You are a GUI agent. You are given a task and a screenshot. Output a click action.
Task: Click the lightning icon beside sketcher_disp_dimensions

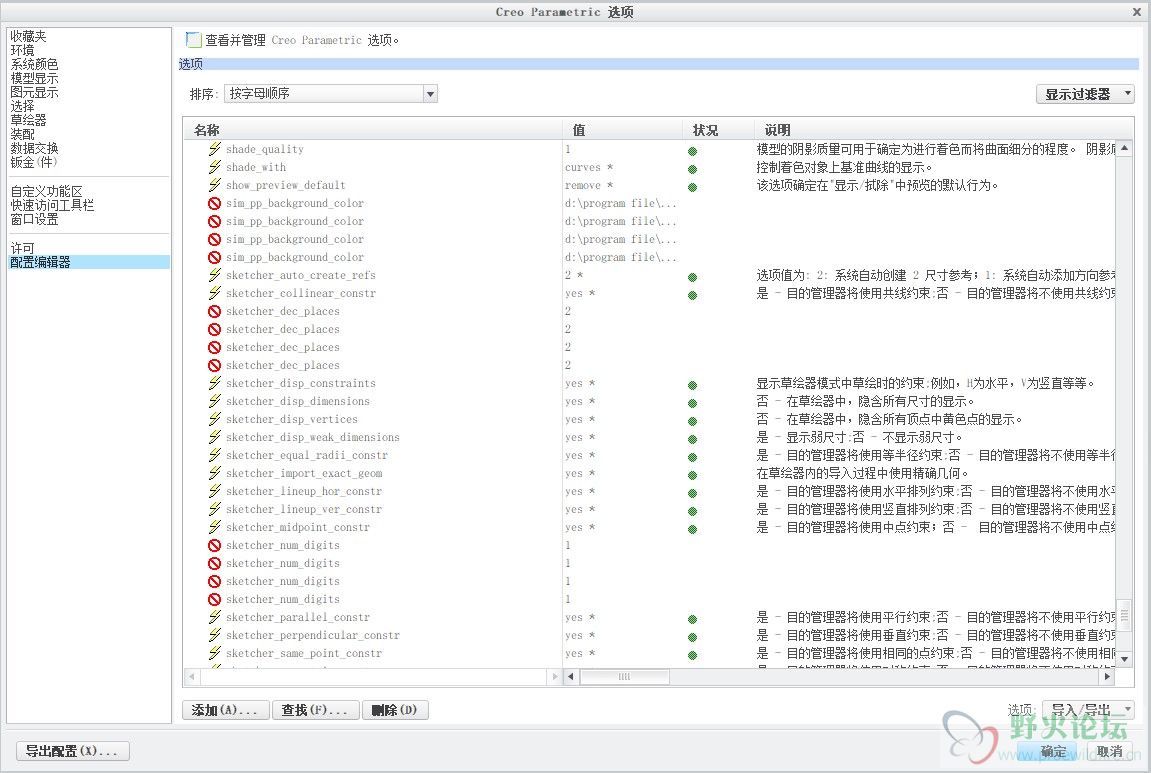pos(214,401)
